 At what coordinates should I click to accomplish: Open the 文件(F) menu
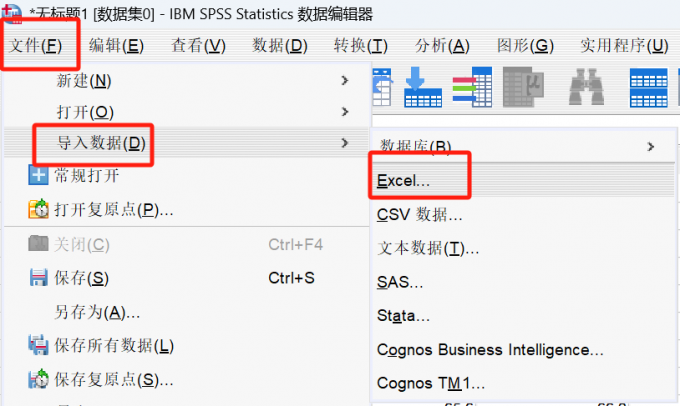pos(36,45)
